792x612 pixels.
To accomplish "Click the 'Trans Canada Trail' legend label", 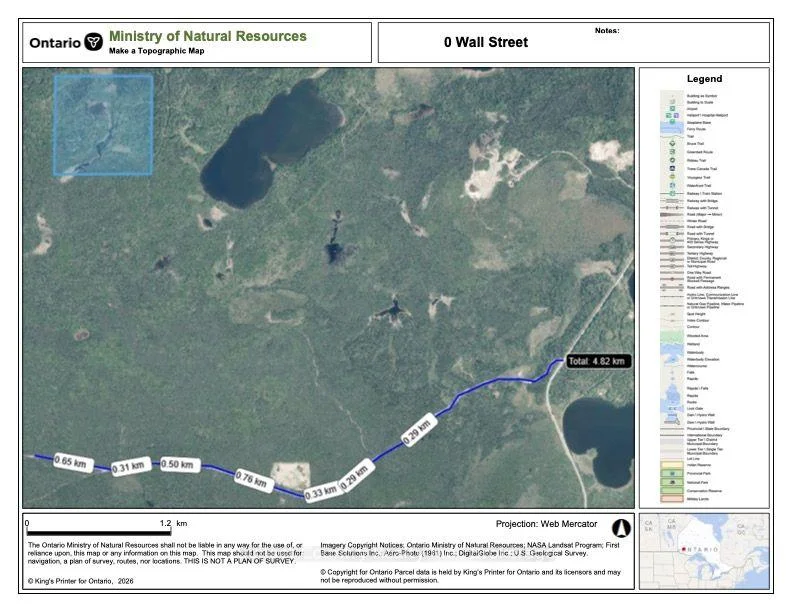I will 702,169.
